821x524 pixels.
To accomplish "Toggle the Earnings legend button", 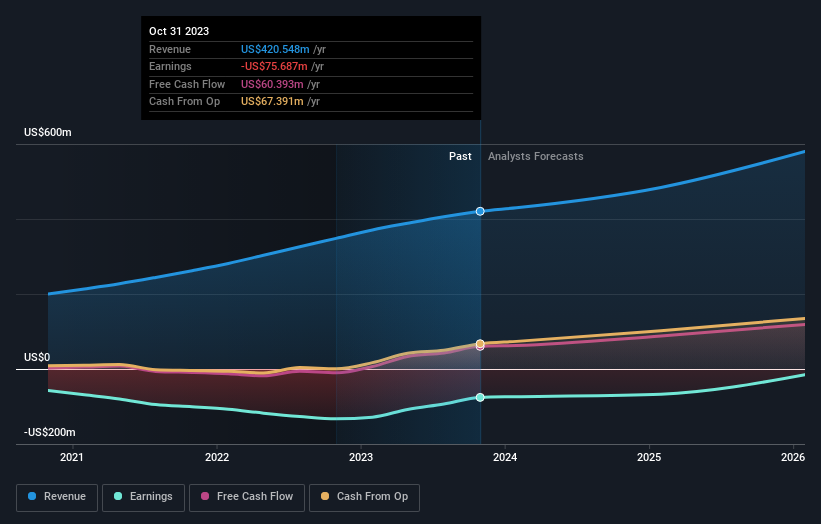I will [x=143, y=497].
